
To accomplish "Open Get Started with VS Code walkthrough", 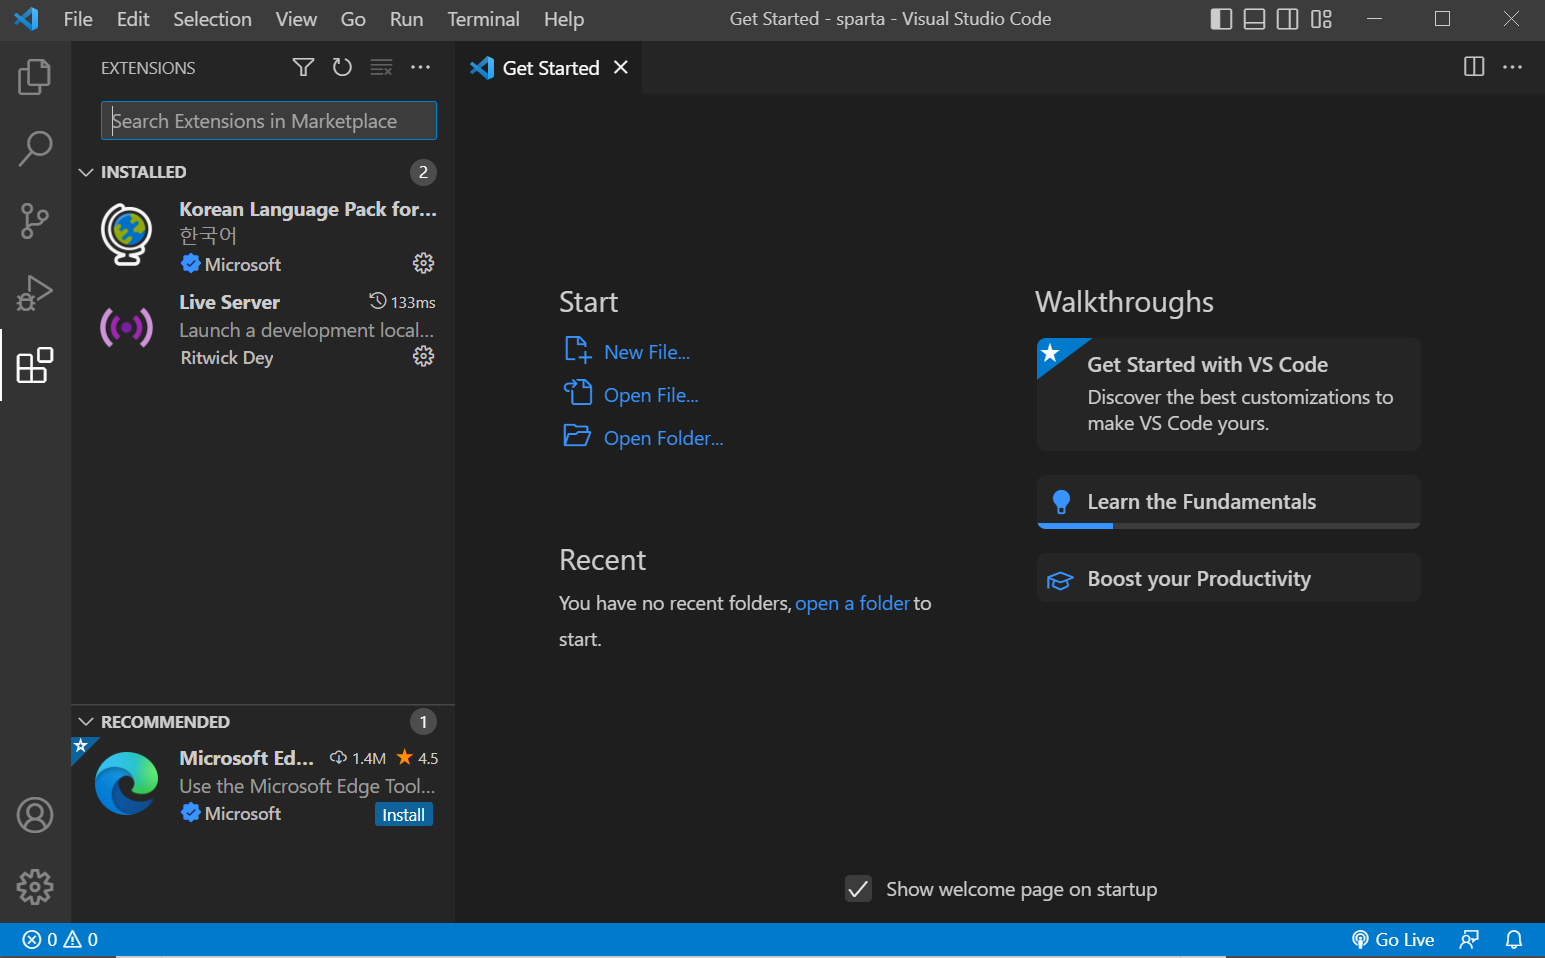I will point(1228,394).
